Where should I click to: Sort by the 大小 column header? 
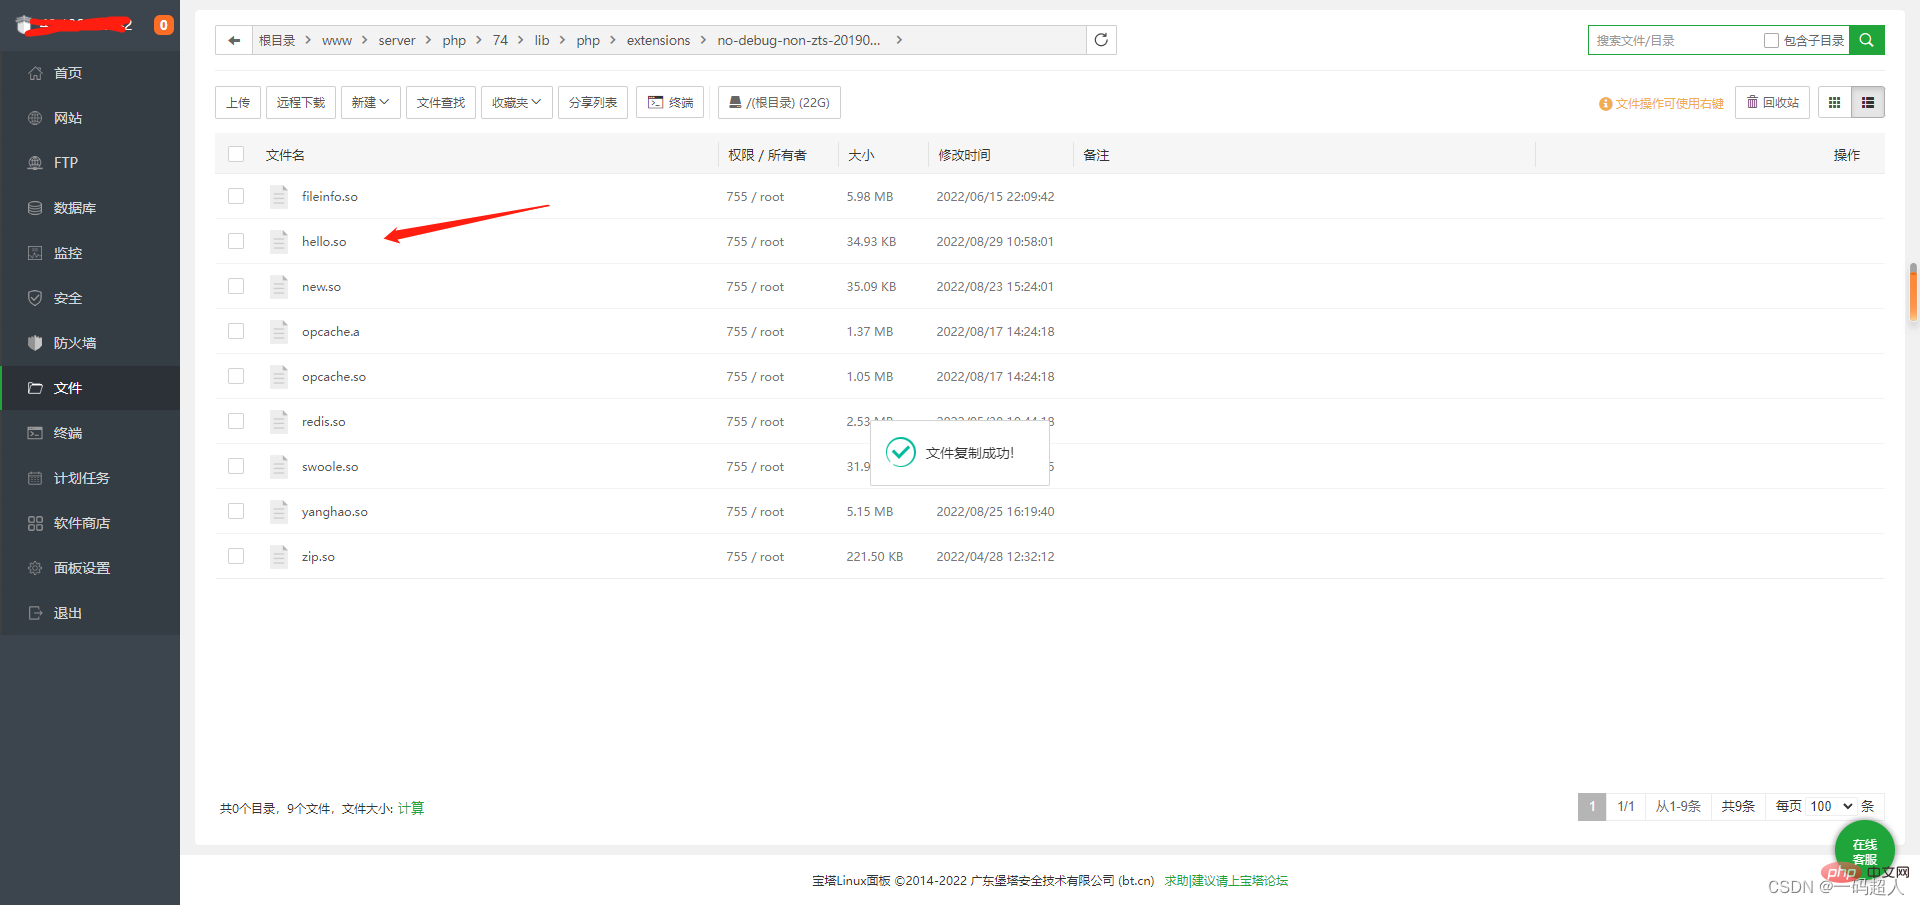(x=861, y=155)
